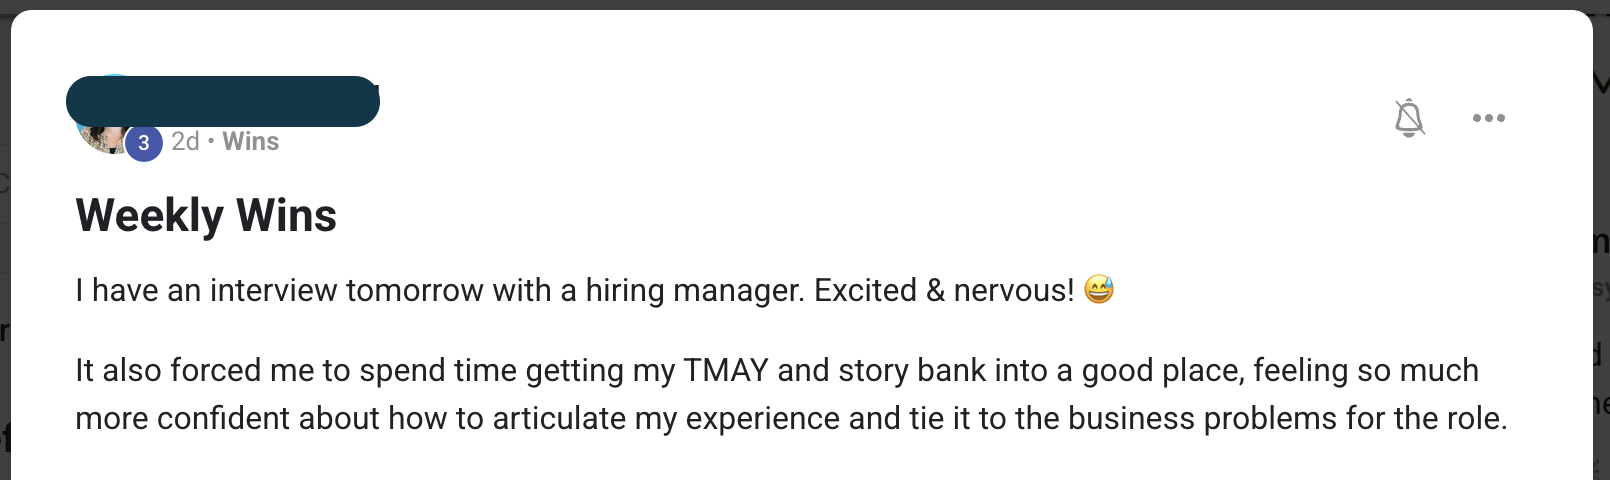Click the dimmed backdrop right of the modal

[1601, 200]
